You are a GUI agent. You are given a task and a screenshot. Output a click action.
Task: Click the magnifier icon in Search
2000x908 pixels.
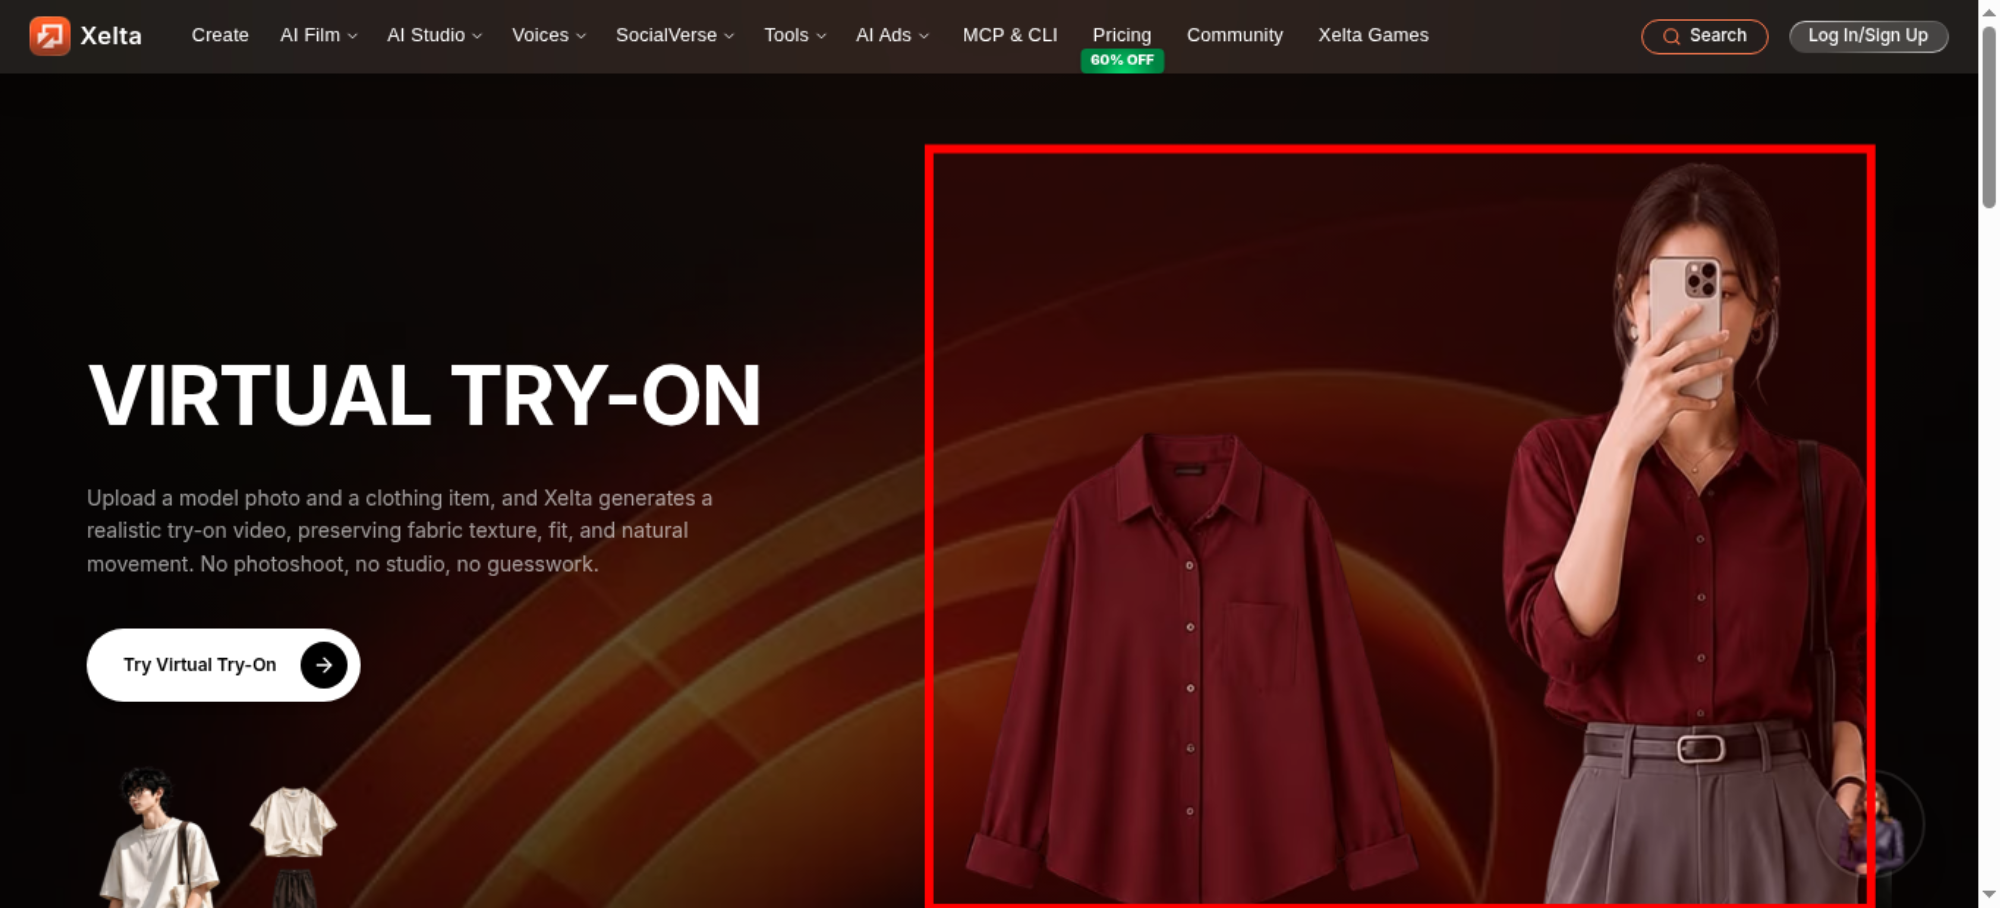[1671, 37]
